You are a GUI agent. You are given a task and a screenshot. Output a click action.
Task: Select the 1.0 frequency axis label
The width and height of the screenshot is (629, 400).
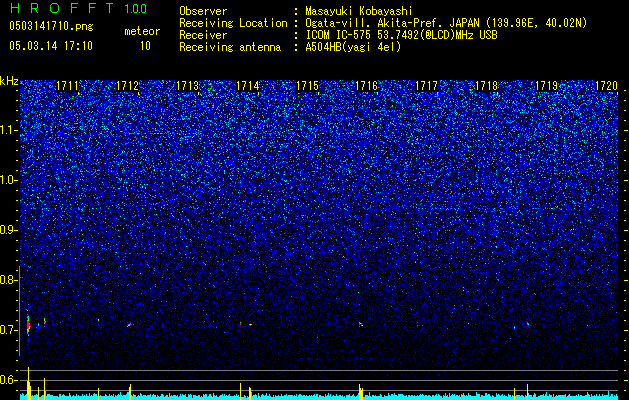tap(8, 180)
